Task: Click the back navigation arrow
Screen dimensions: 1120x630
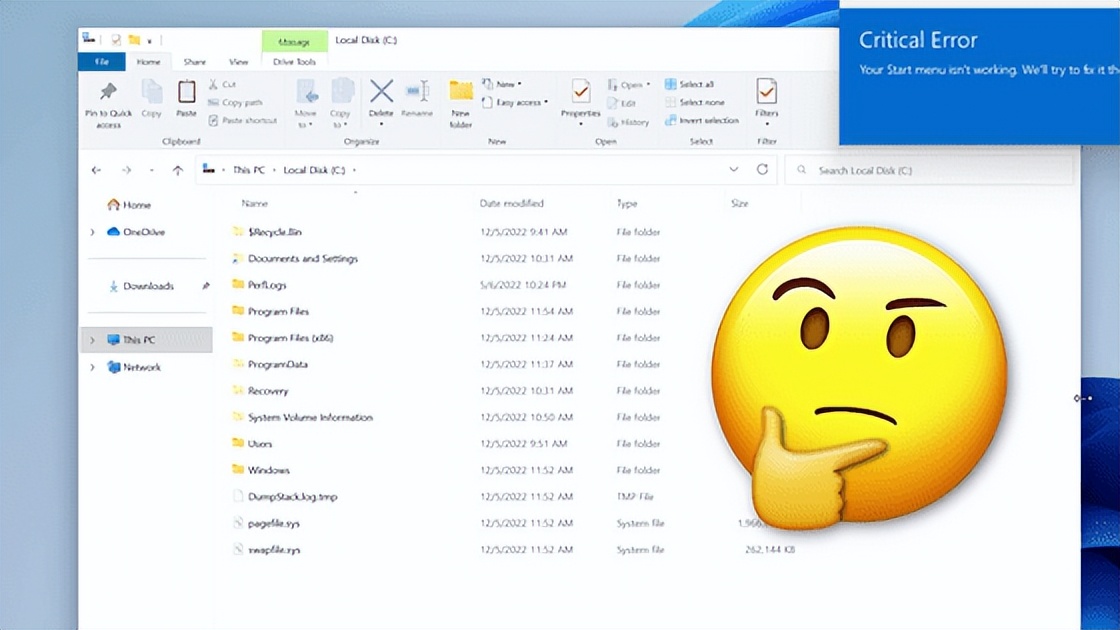Action: coord(96,170)
